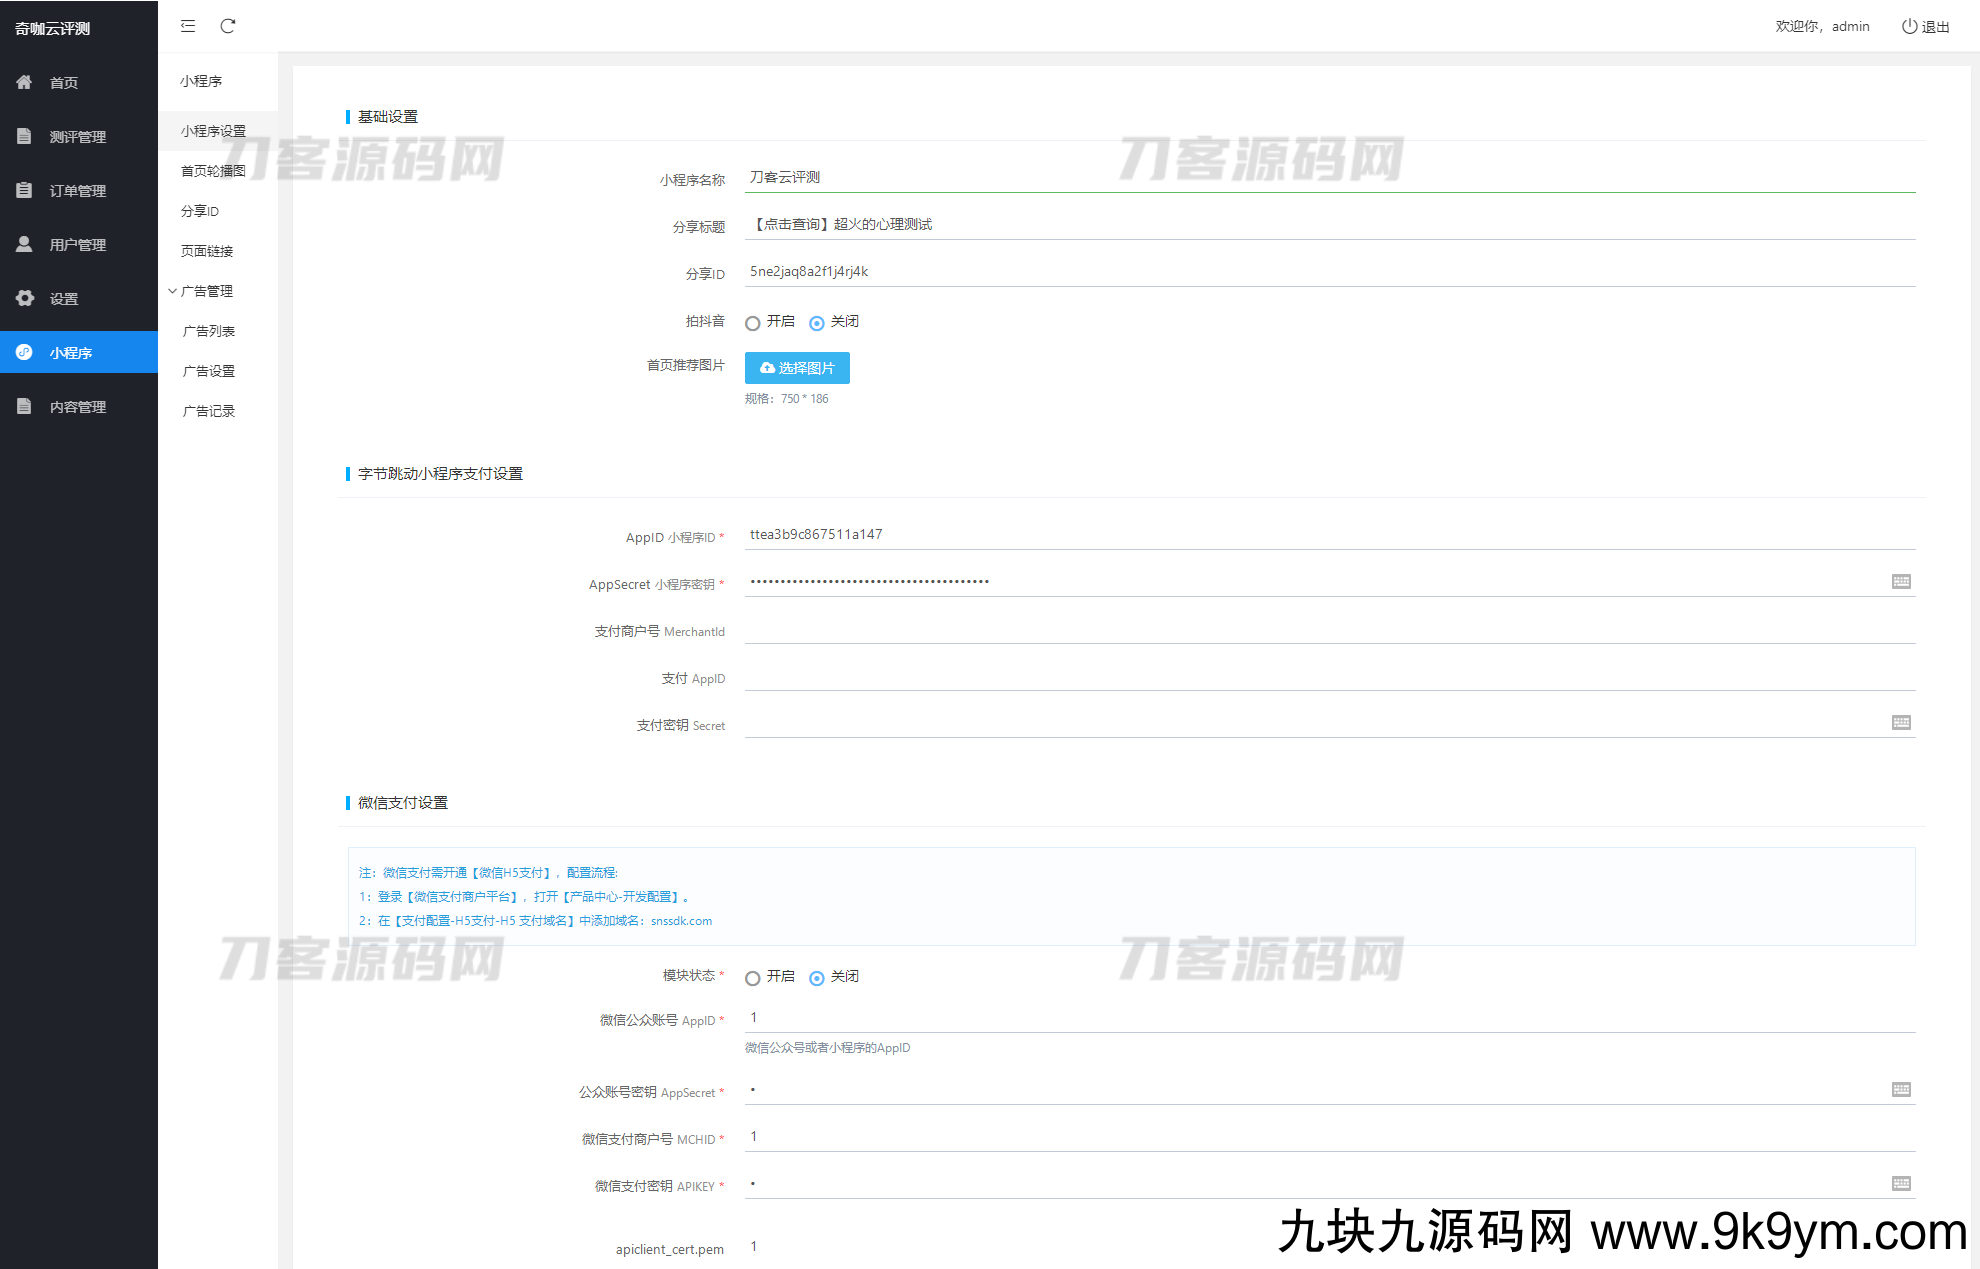Open 广告列表 submenu item
The image size is (1980, 1269).
click(209, 331)
